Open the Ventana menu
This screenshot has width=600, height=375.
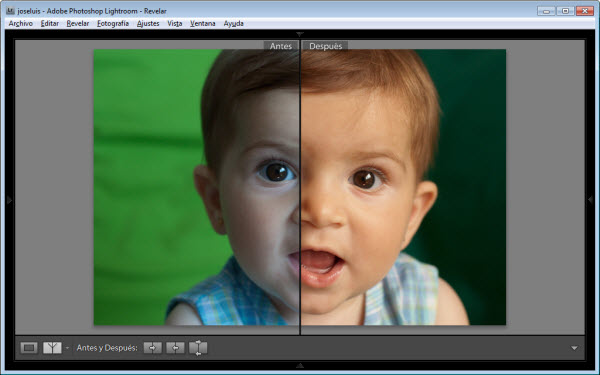pyautogui.click(x=203, y=23)
